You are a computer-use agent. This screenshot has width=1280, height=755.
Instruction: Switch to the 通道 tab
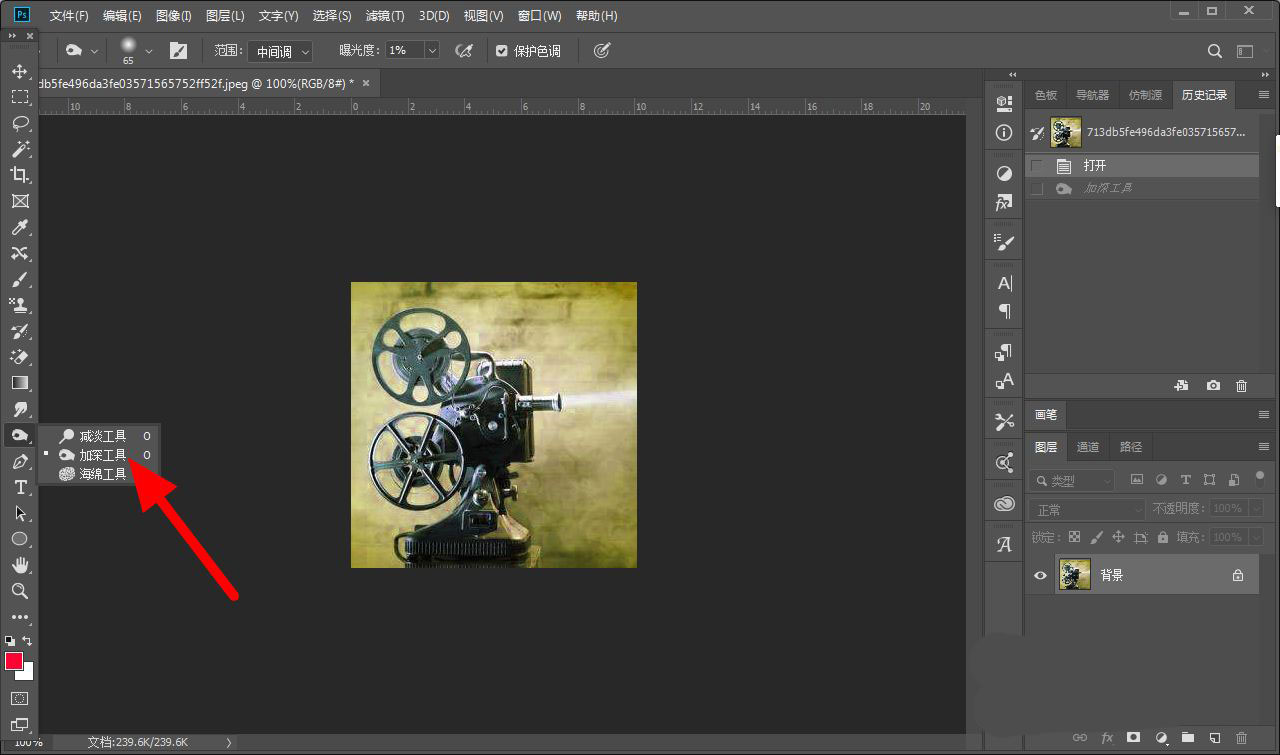click(x=1088, y=447)
